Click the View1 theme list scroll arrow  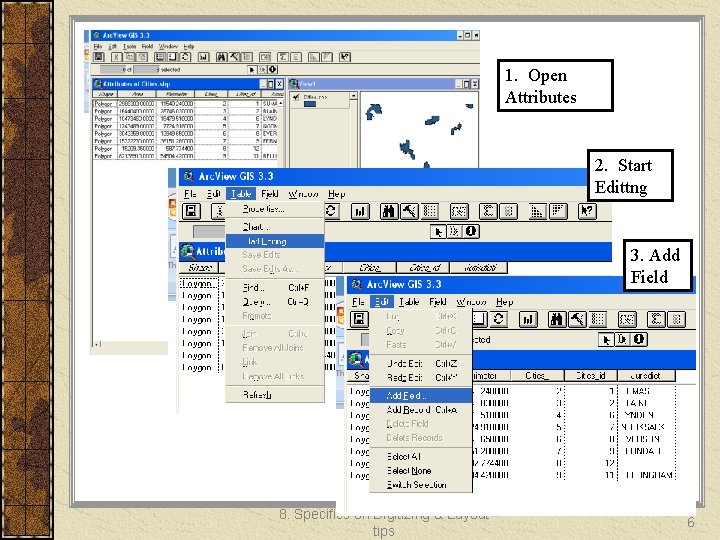(x=354, y=96)
